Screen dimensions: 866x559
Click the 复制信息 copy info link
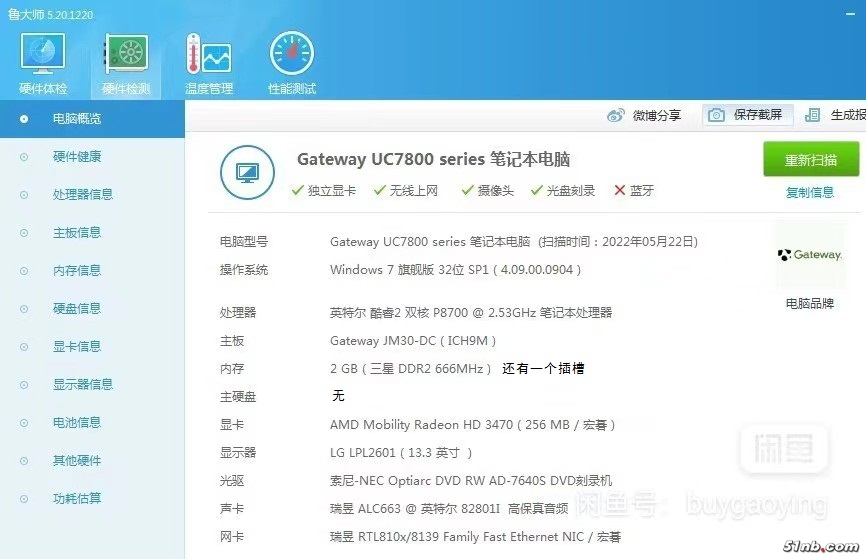coord(810,193)
